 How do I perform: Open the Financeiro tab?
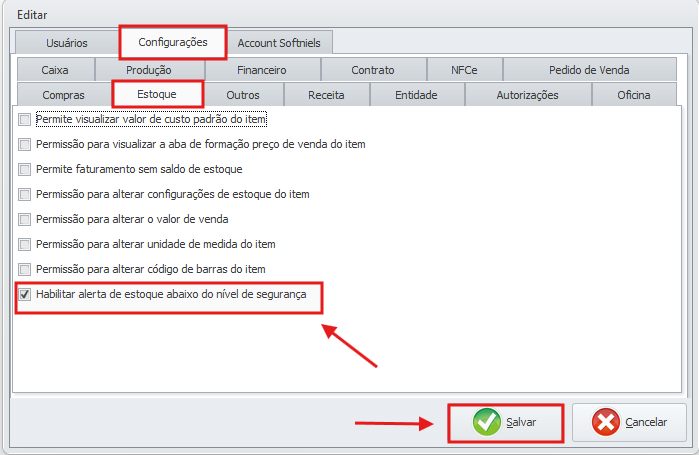pyautogui.click(x=261, y=70)
